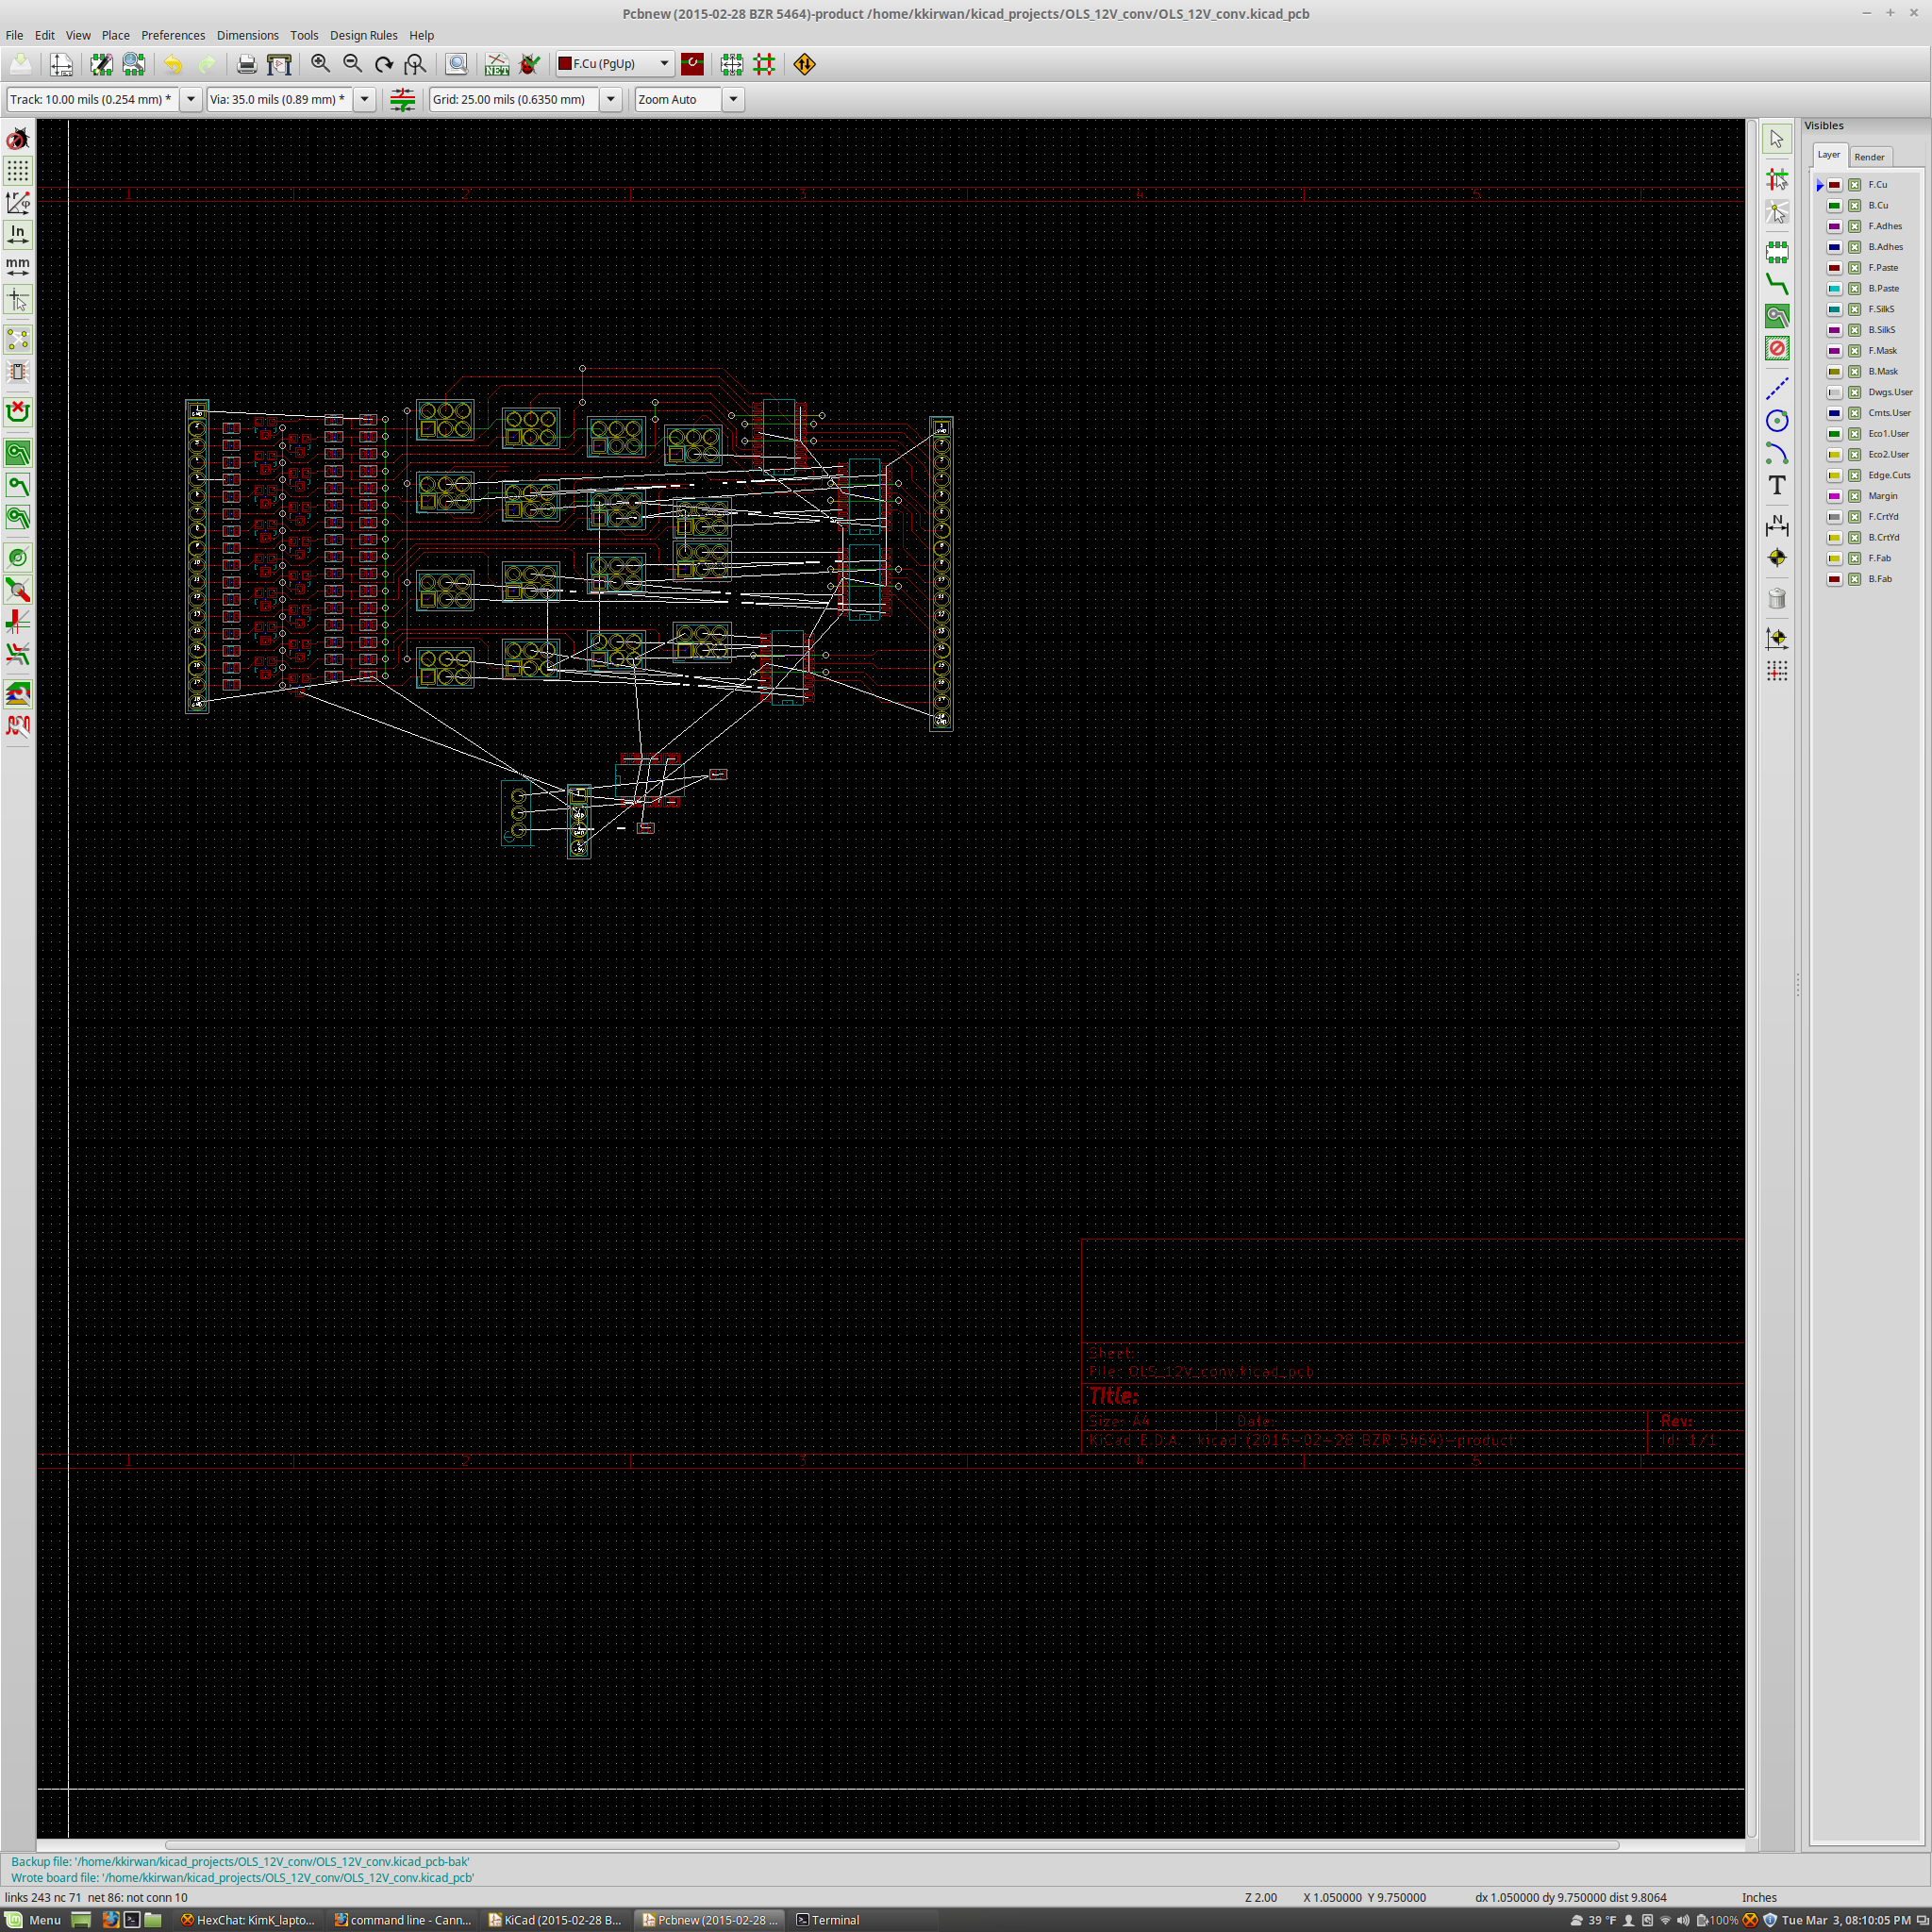Screen dimensions: 1932x1932
Task: Open the page settings icon
Action: tap(61, 65)
